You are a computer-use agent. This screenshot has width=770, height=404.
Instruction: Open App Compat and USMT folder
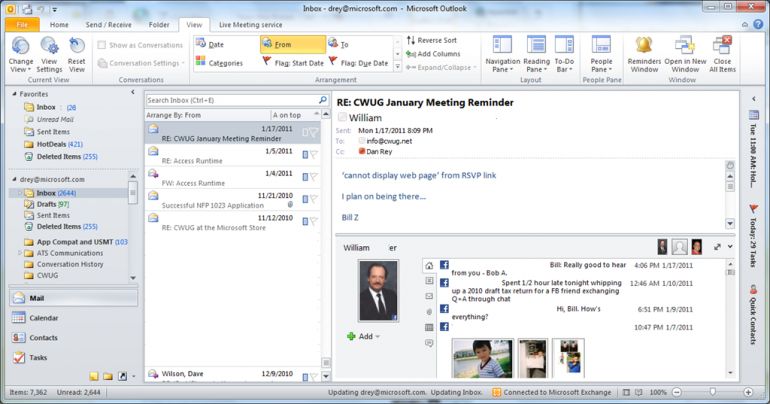(76, 242)
